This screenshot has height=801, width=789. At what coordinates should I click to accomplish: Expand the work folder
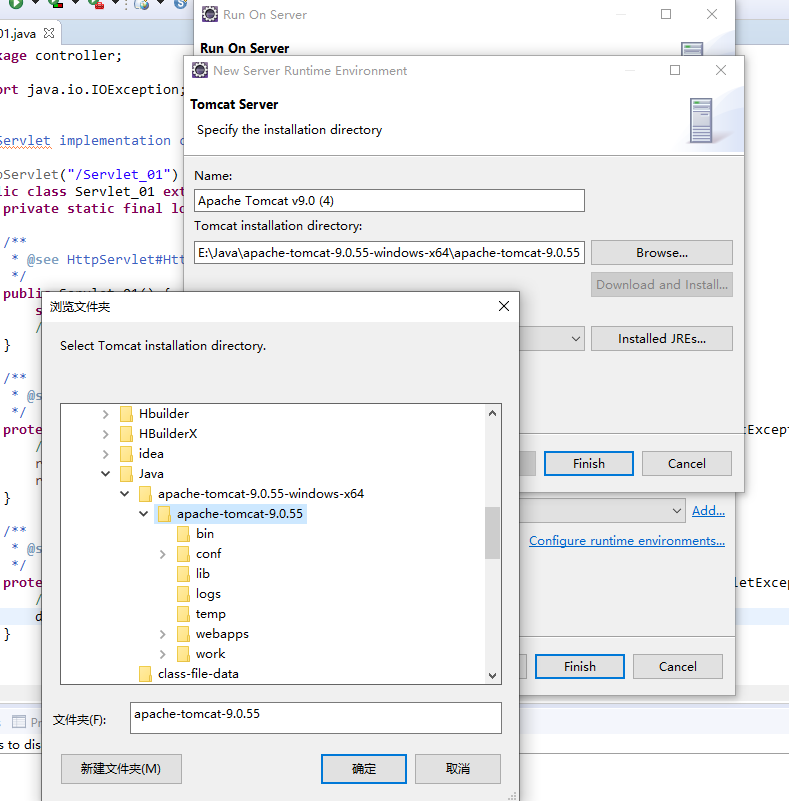[162, 654]
